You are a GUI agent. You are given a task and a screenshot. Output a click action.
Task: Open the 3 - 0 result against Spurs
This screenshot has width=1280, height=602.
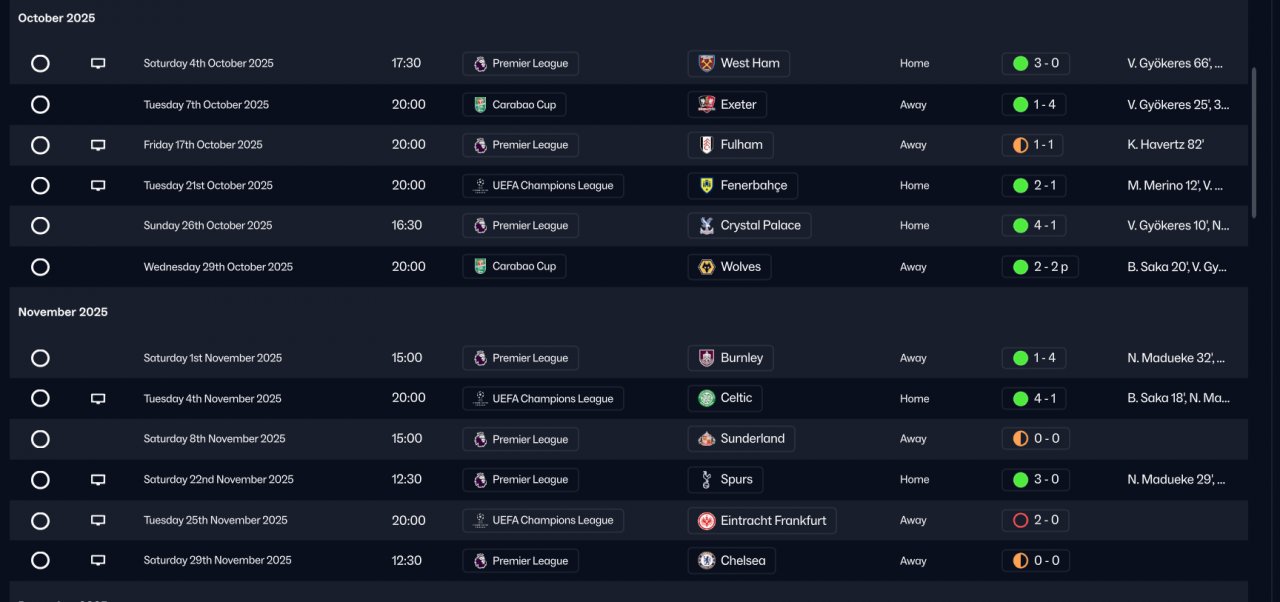(1036, 480)
